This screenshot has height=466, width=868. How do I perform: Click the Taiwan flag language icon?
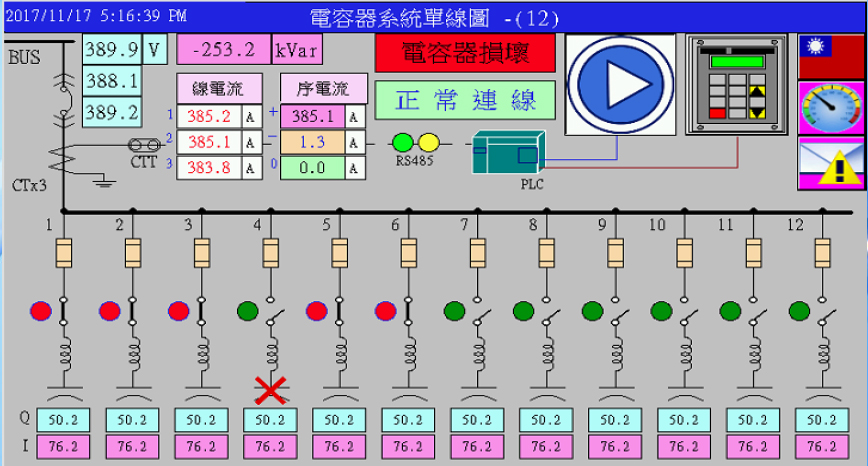tap(830, 55)
